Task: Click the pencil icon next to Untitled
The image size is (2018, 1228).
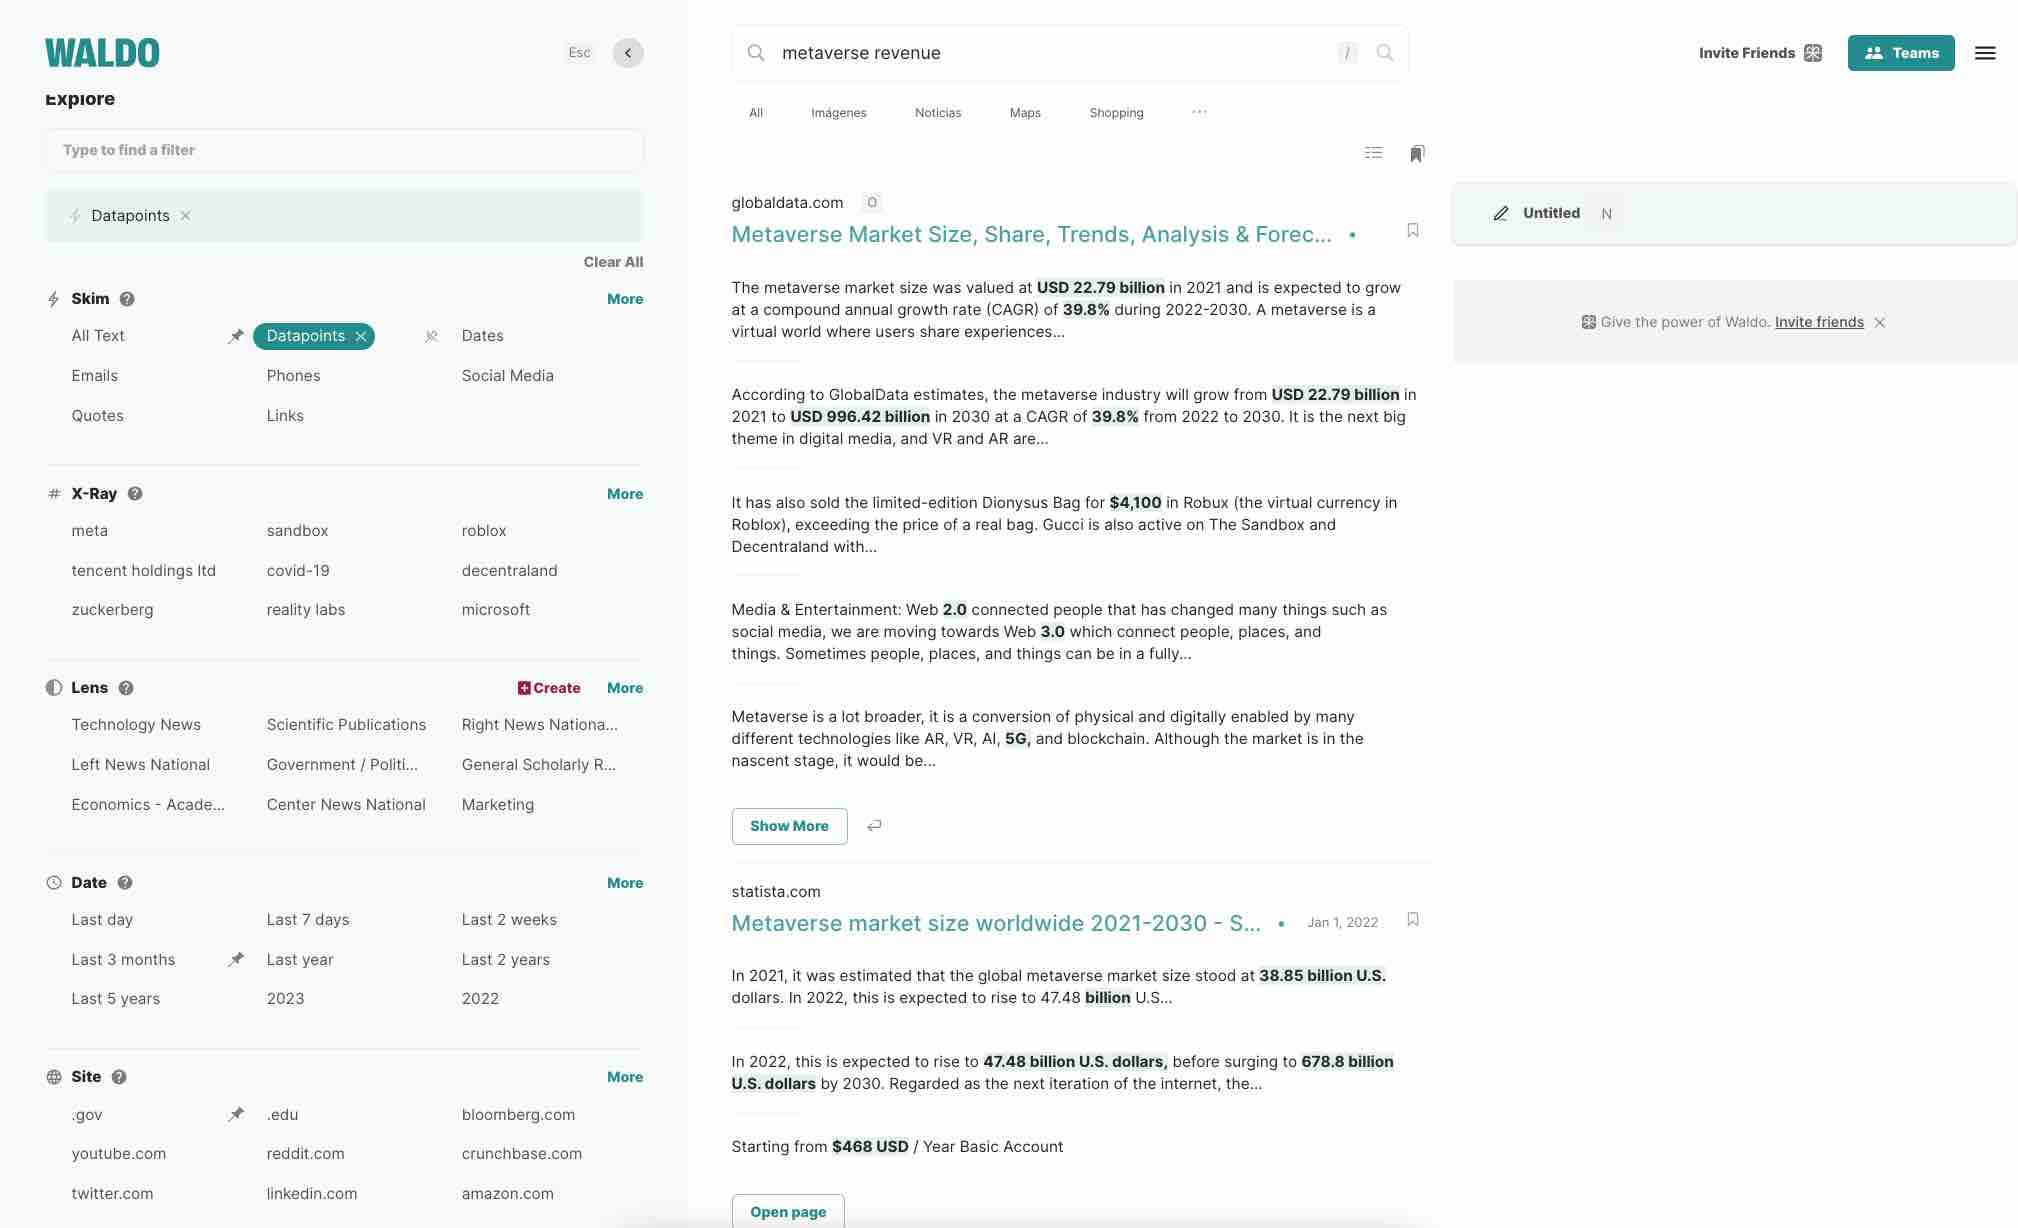Action: pyautogui.click(x=1500, y=213)
